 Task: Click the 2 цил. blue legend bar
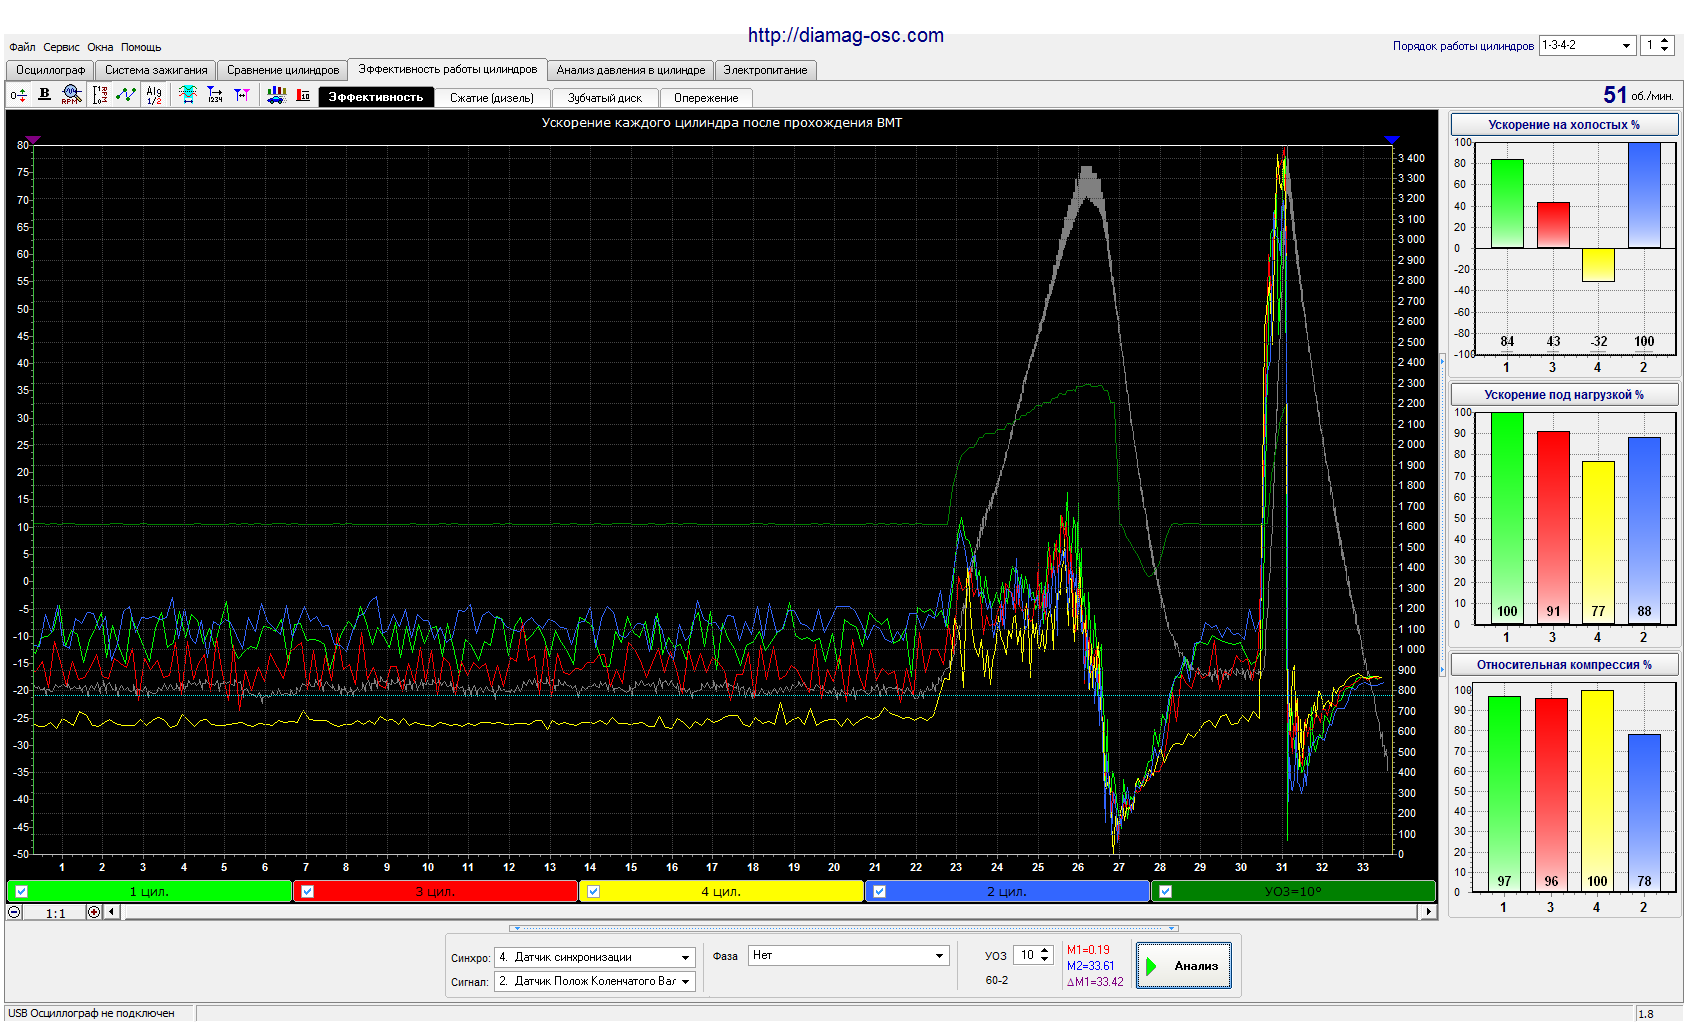click(1007, 892)
